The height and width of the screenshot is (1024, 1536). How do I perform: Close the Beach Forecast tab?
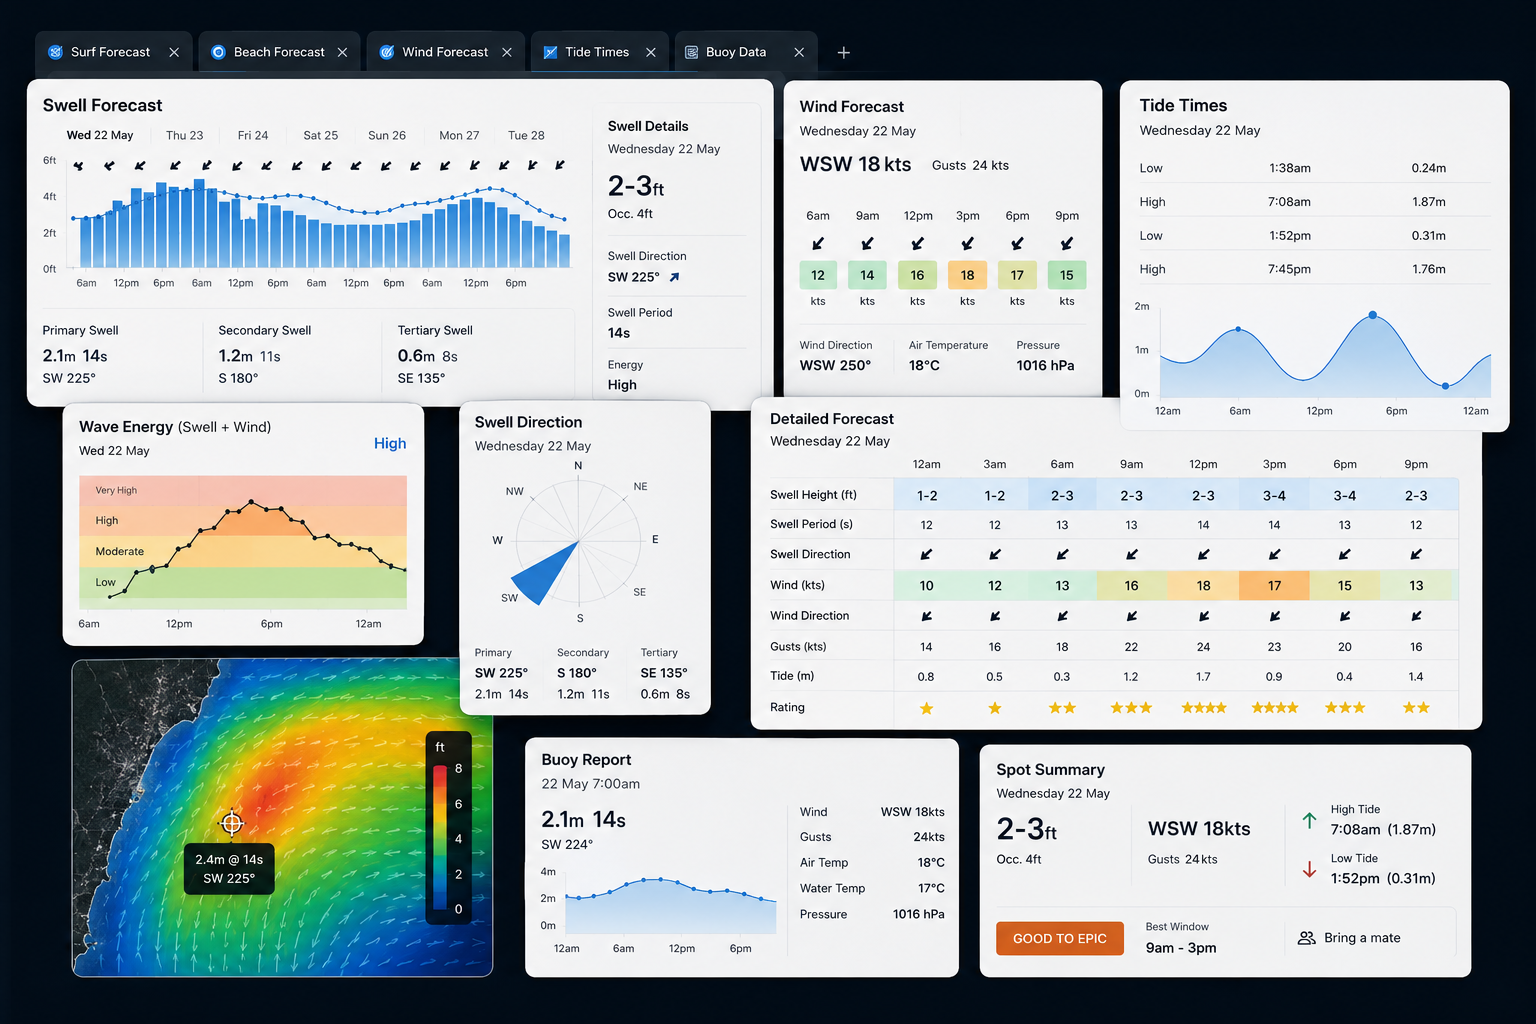click(342, 52)
